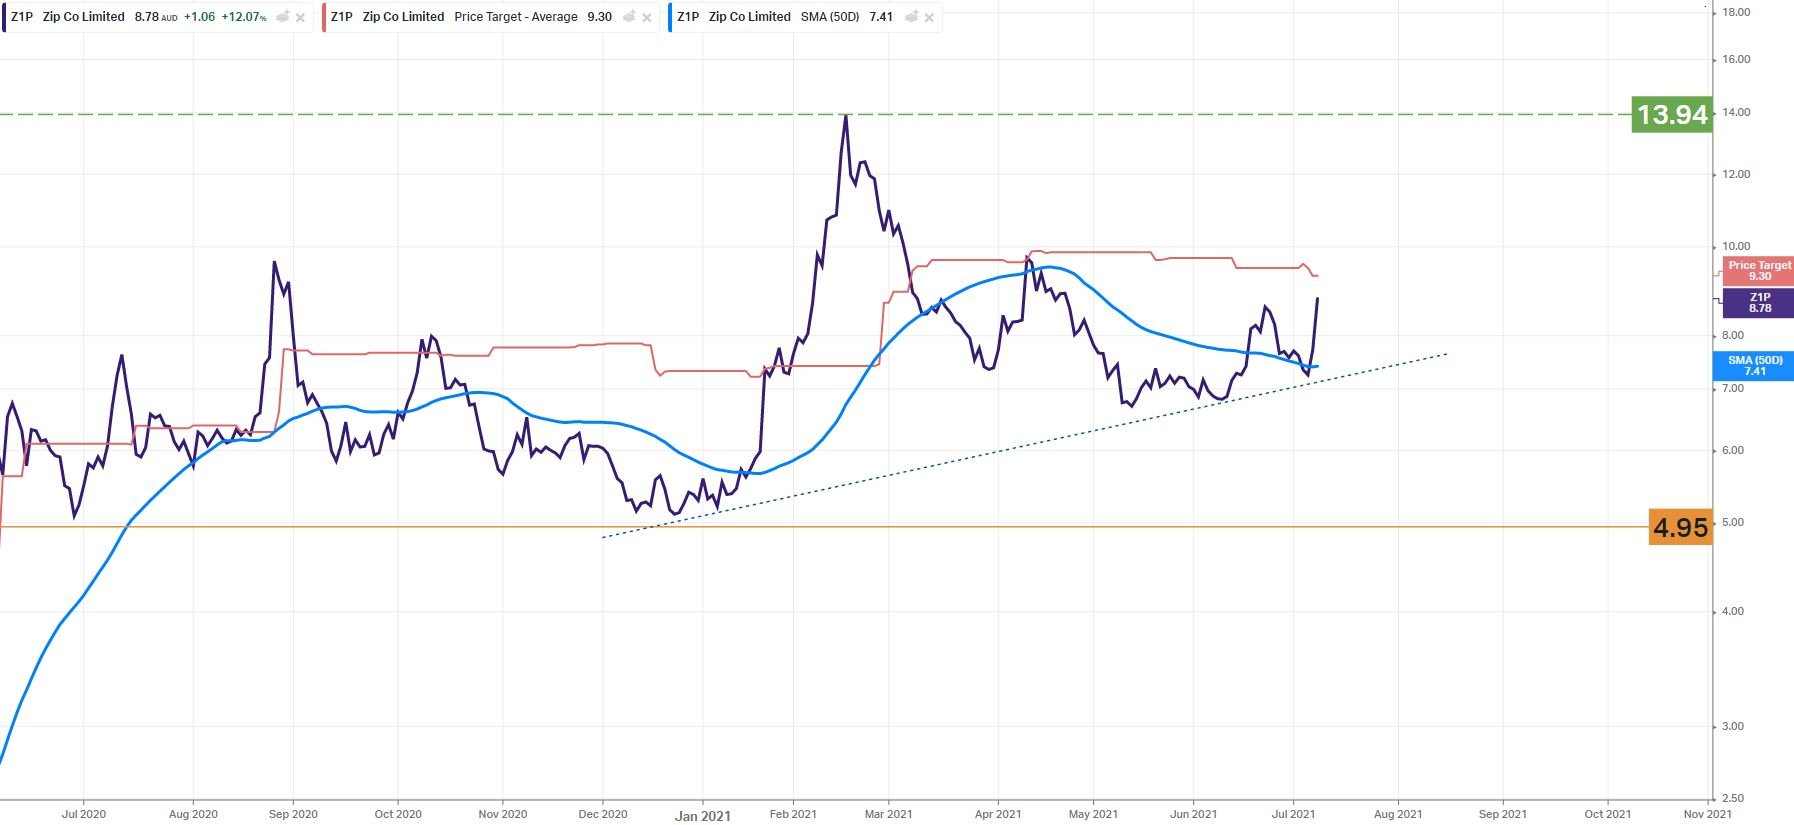This screenshot has width=1794, height=825.
Task: Click the 'Aug 2020' date axis label
Action: coord(193,814)
